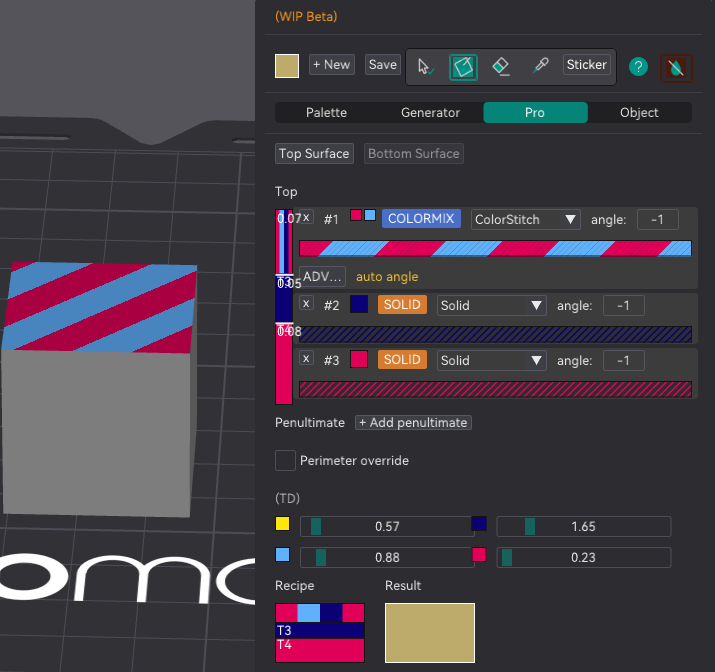The width and height of the screenshot is (715, 672).
Task: Adjust the pink TD slider at 0.23
Action: click(x=584, y=558)
